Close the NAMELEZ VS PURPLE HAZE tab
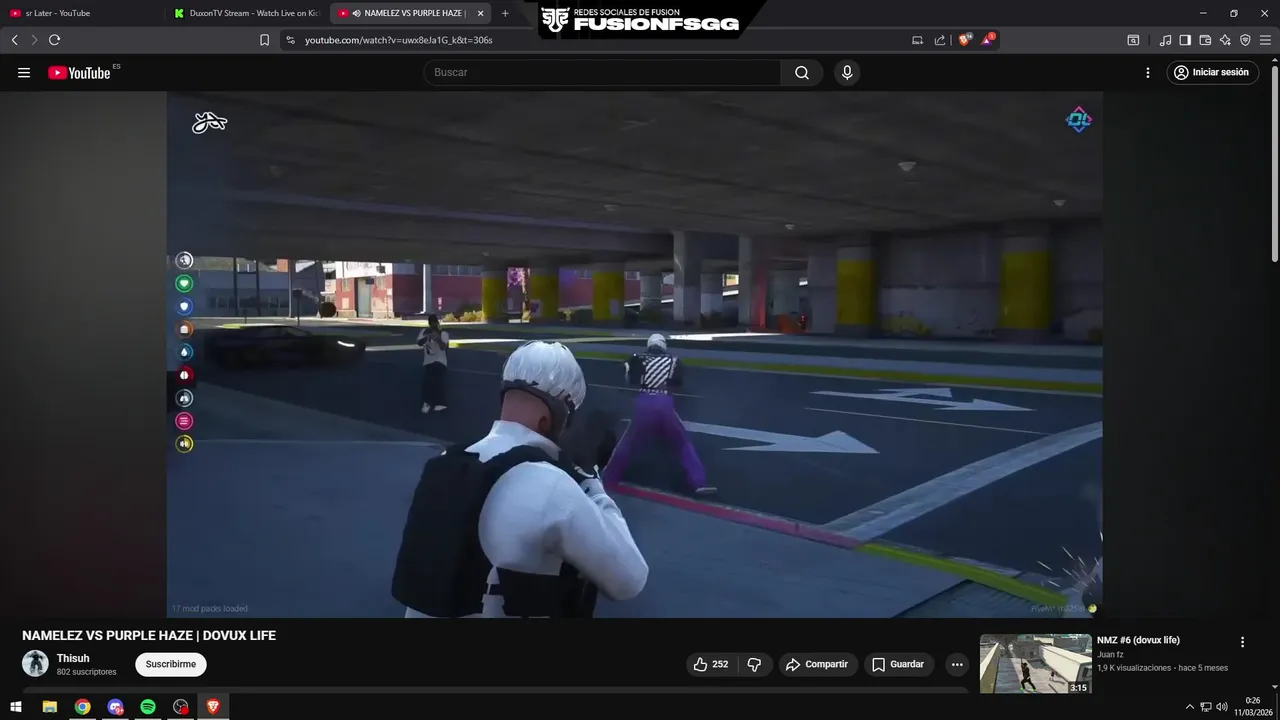Screen dimensions: 1280x720 [x=481, y=13]
